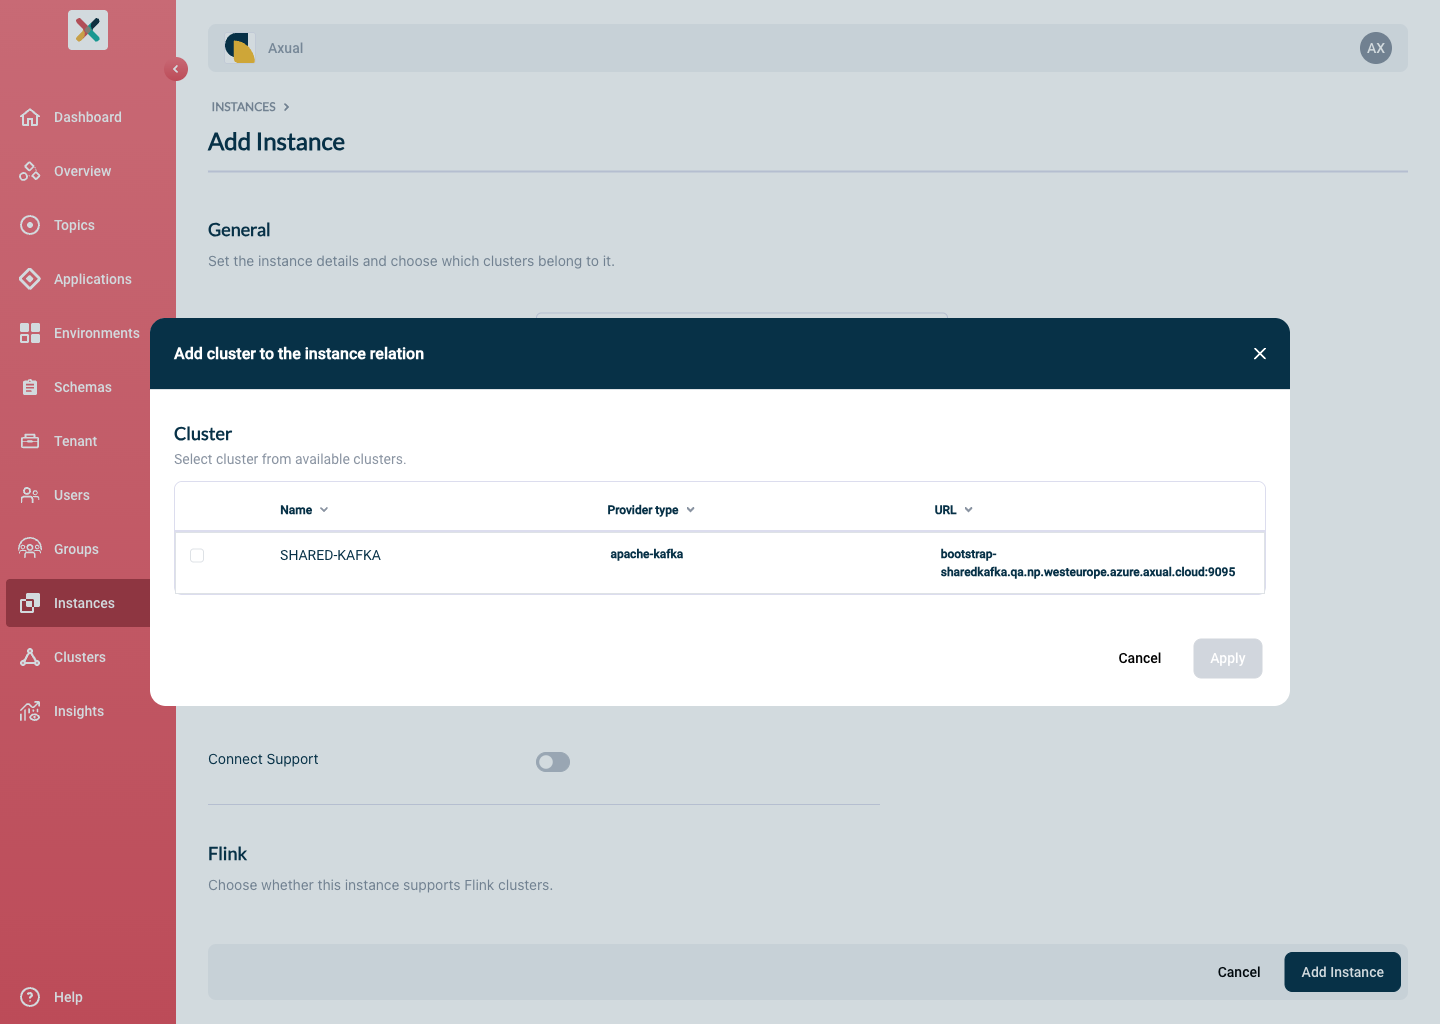Screen dimensions: 1440x1024
Task: Collapse the sidebar with the arrow button
Action: tap(176, 69)
